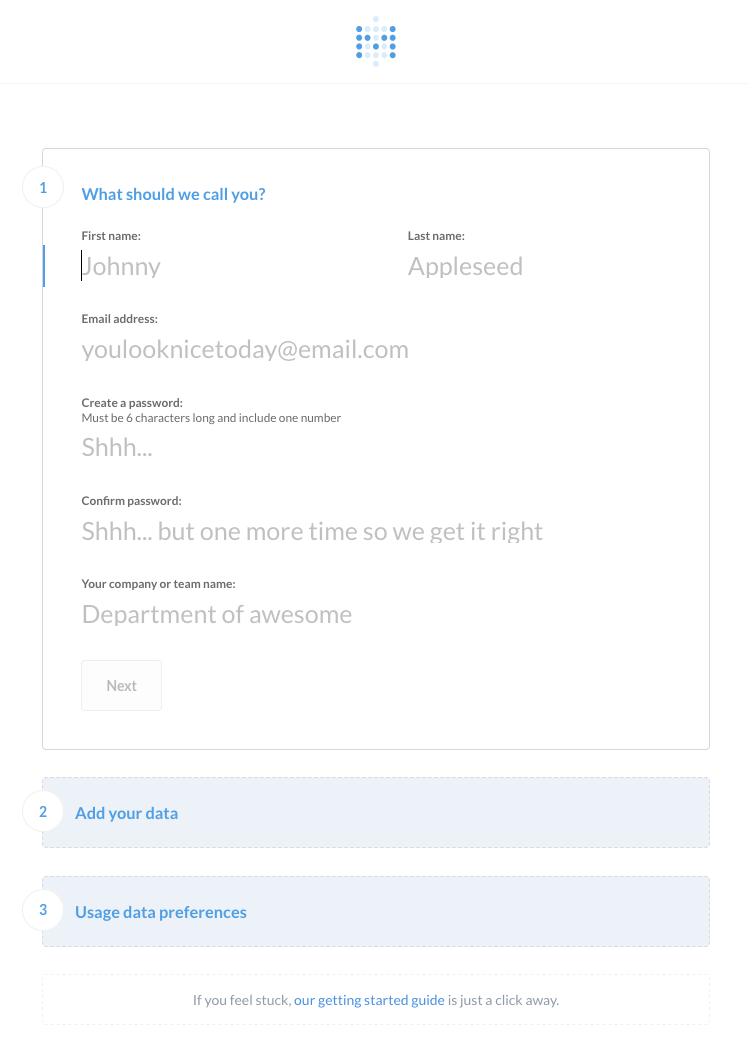Click the Next button

pos(121,685)
